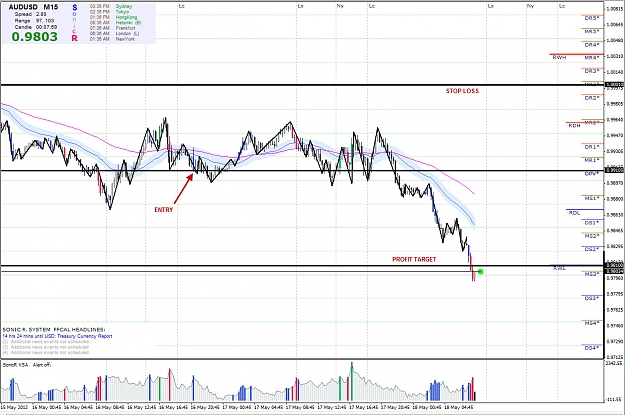Click the RDL level label
The height and width of the screenshot is (415, 625).
pos(574,213)
